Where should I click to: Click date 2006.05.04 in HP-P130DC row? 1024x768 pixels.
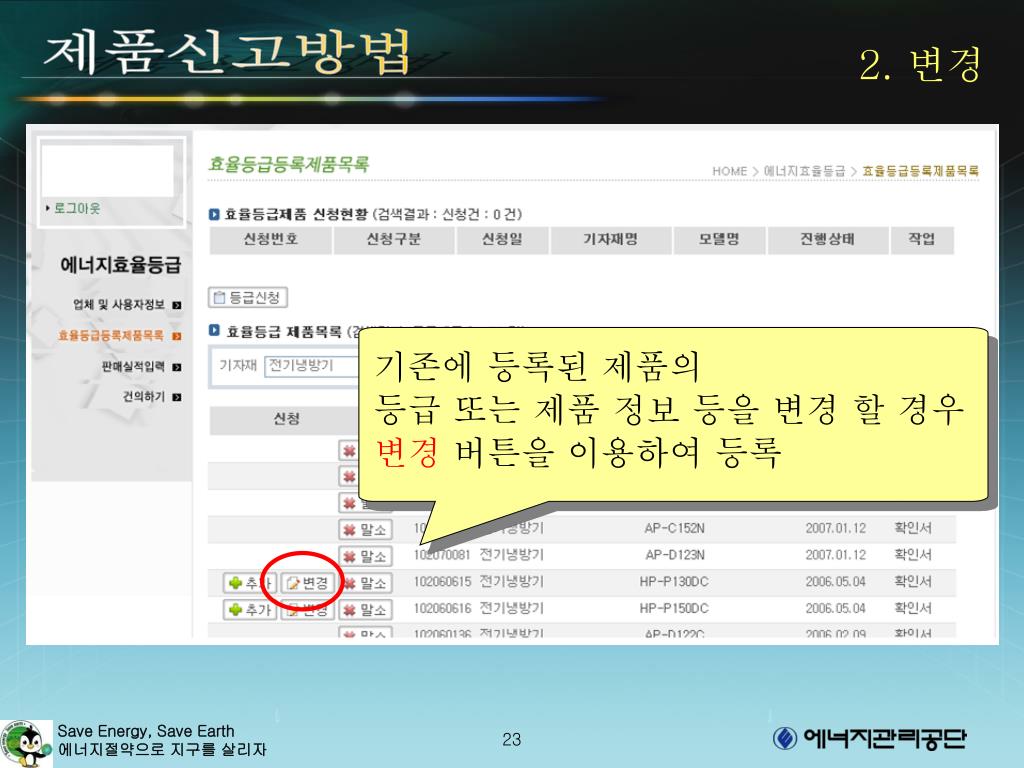point(835,581)
